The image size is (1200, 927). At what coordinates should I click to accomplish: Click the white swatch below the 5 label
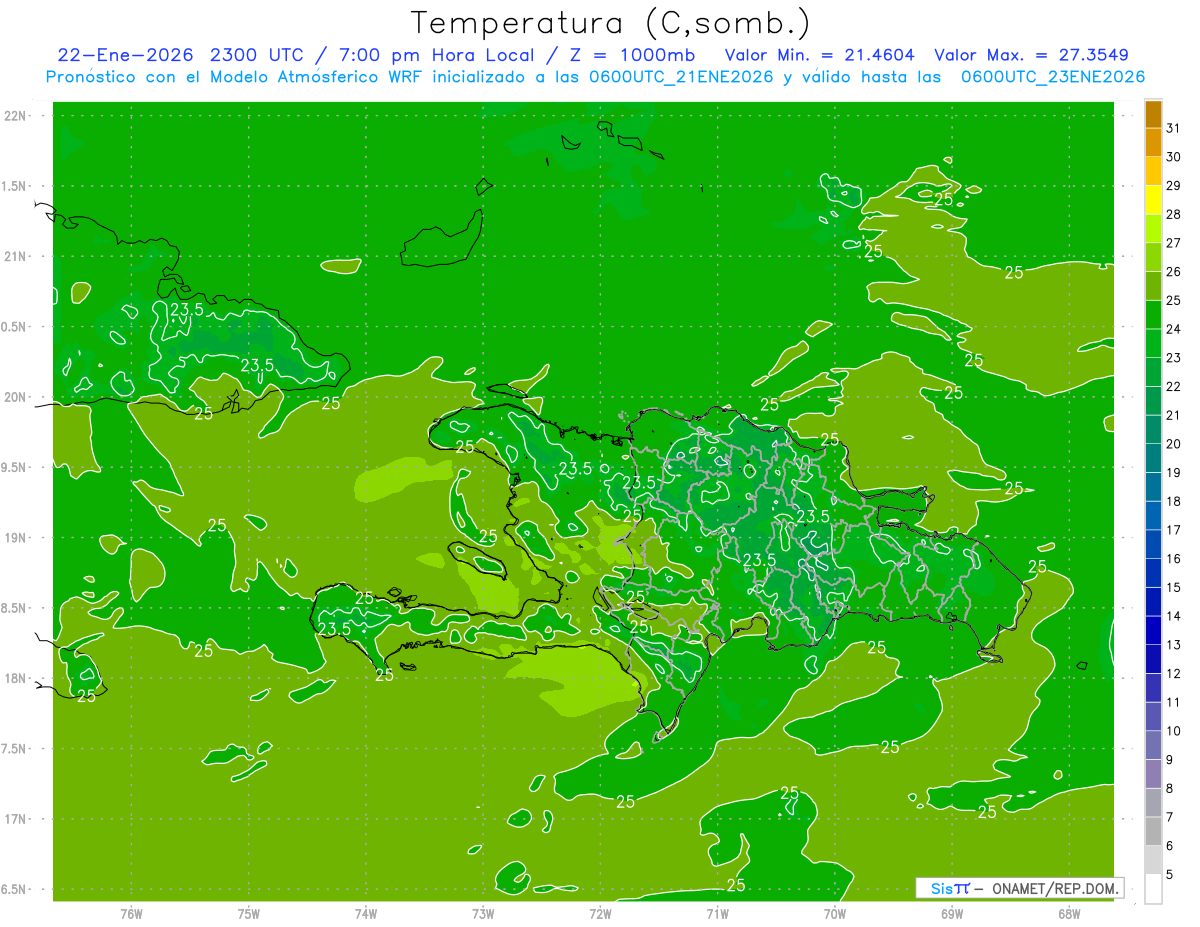(1153, 889)
